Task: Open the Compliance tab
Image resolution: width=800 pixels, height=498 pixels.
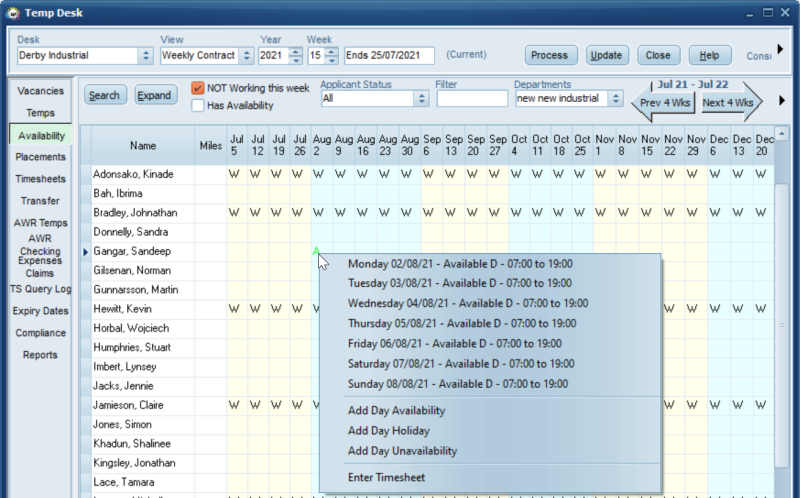Action: (x=40, y=333)
